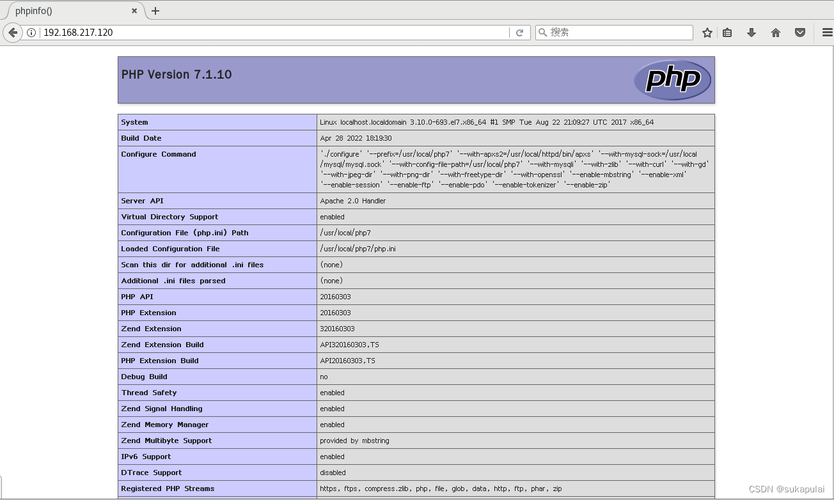Close the phpinfo() tab

(134, 11)
